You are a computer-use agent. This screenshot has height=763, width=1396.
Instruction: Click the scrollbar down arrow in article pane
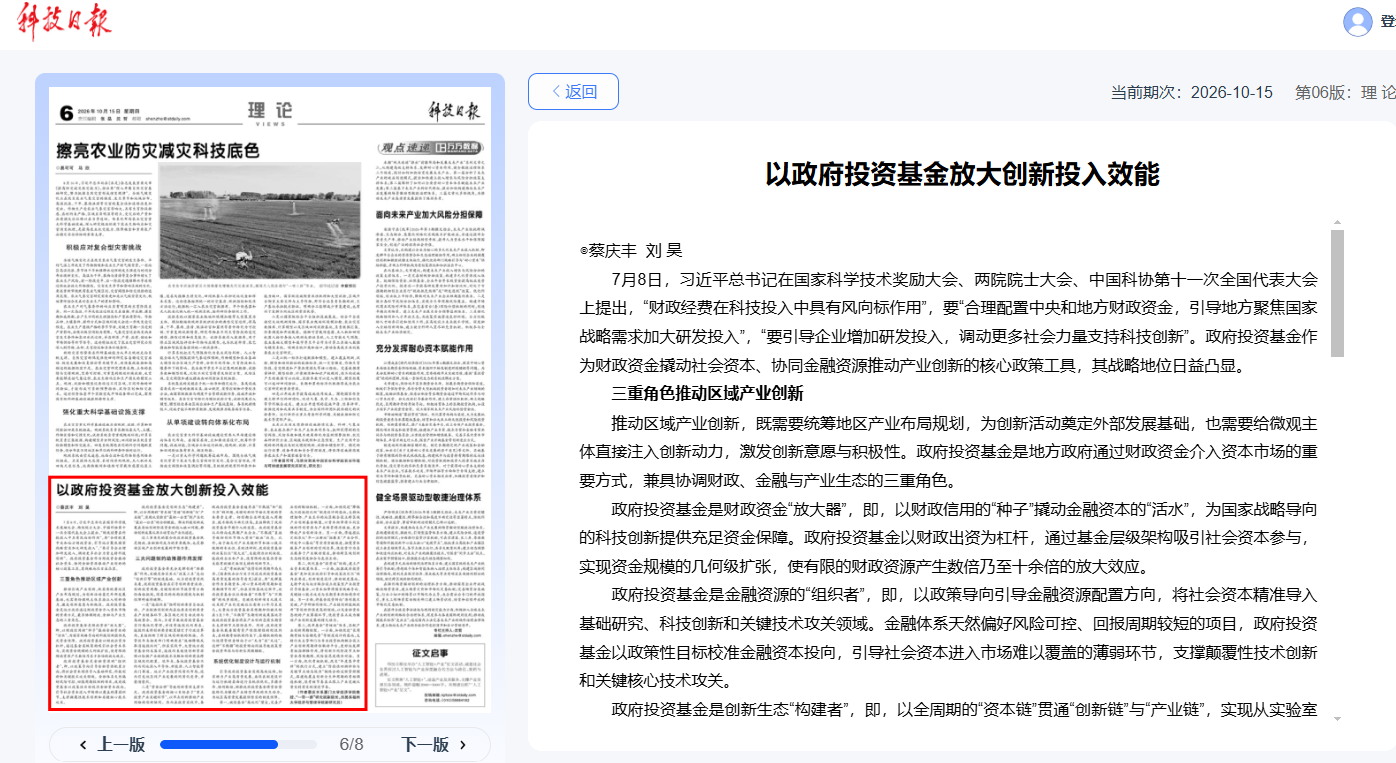1337,719
